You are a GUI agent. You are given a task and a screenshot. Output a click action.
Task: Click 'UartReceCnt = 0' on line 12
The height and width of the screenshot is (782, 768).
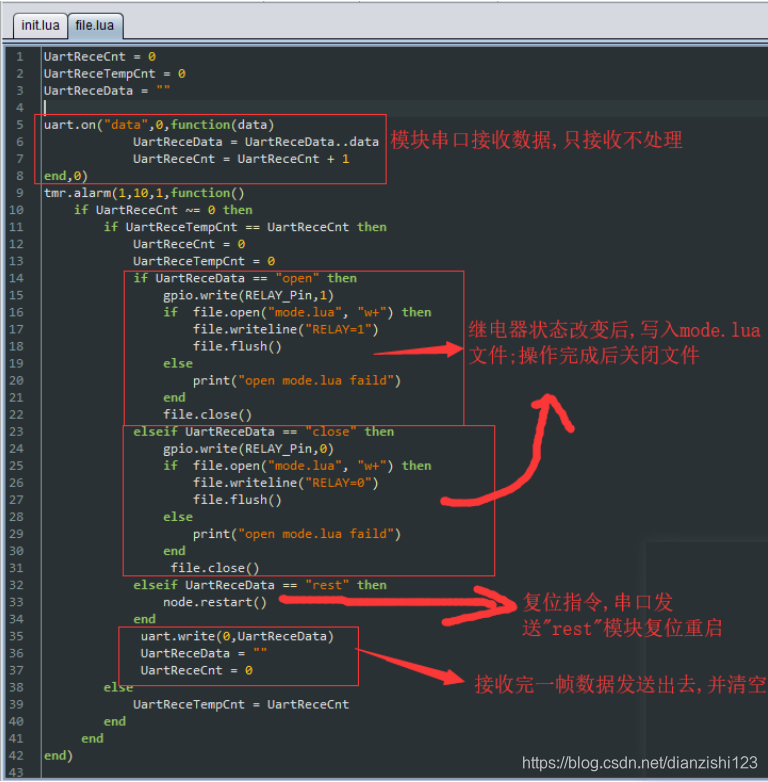pos(189,244)
